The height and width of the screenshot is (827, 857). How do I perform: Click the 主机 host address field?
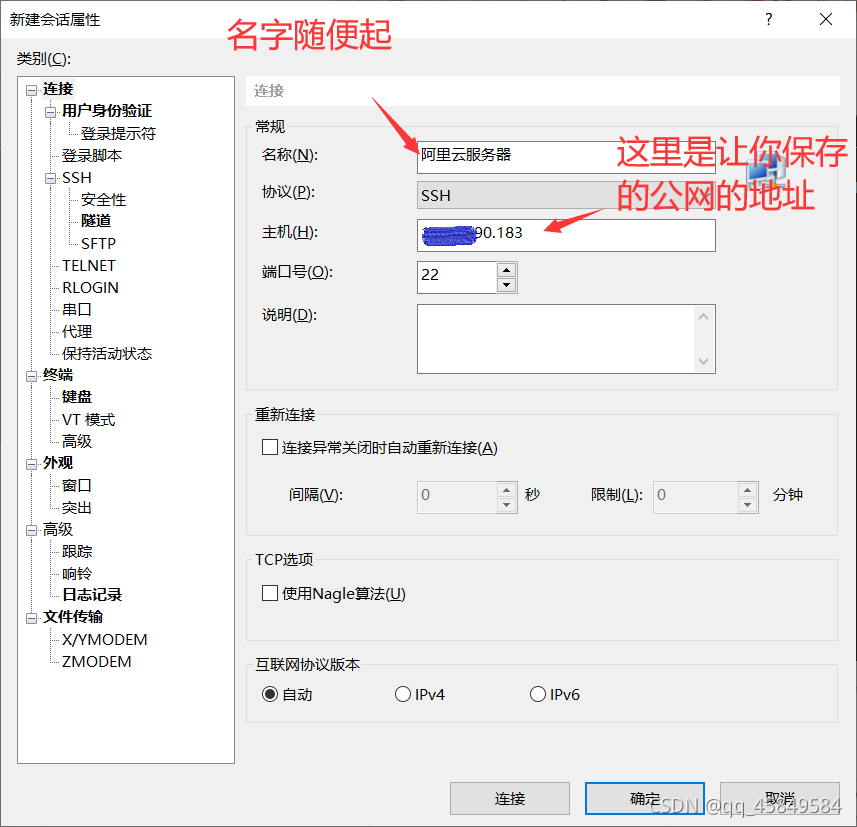pos(566,235)
